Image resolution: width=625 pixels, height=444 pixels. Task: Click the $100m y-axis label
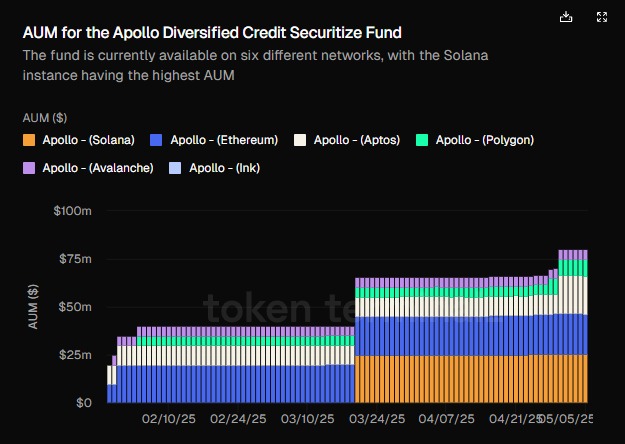[72, 211]
